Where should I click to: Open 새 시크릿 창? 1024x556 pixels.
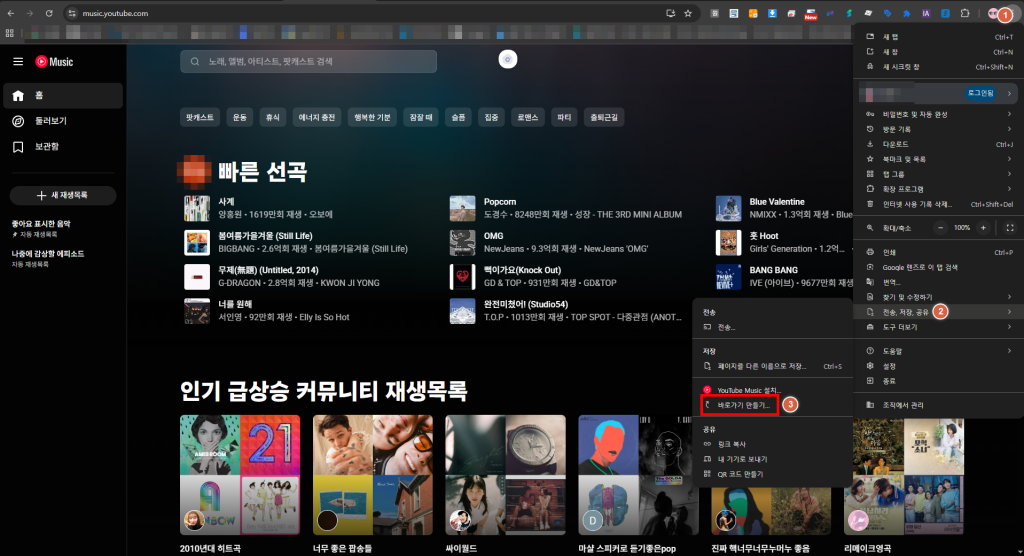click(938, 67)
